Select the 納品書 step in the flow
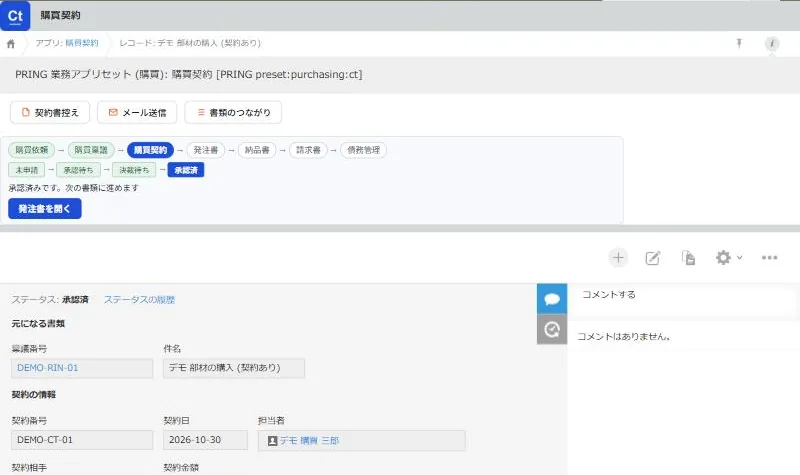The image size is (800, 475). (x=257, y=150)
